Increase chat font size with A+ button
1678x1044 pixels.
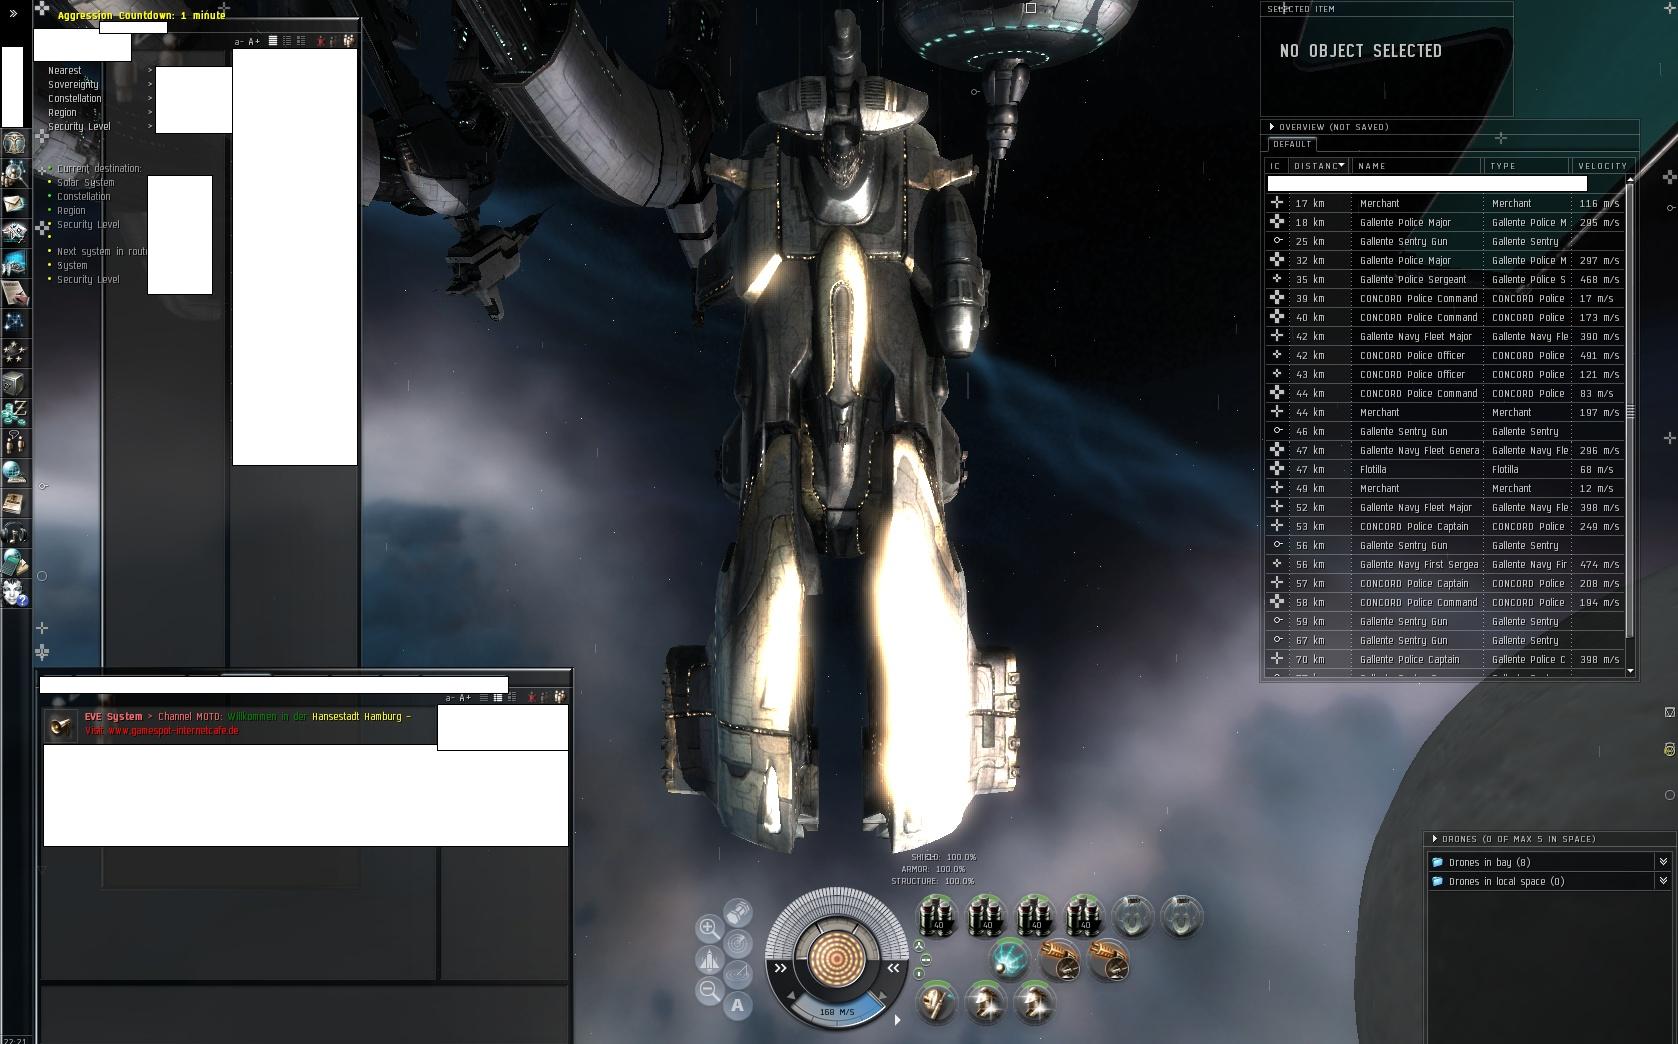pyautogui.click(x=465, y=698)
